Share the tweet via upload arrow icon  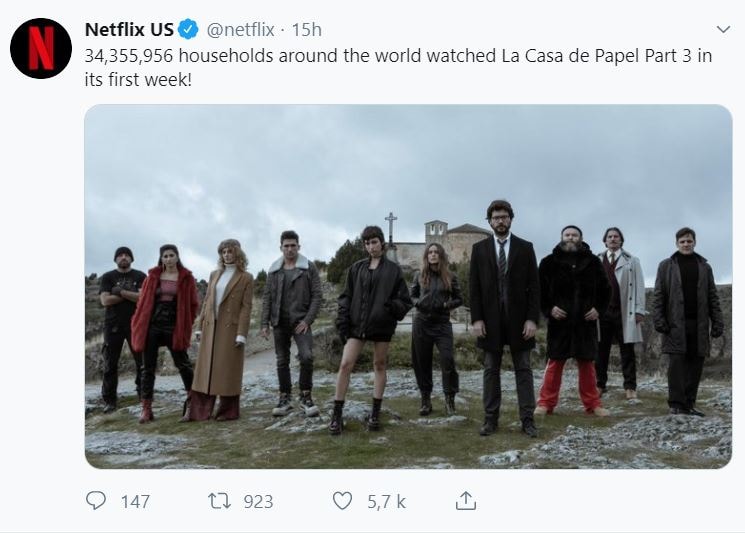click(466, 501)
